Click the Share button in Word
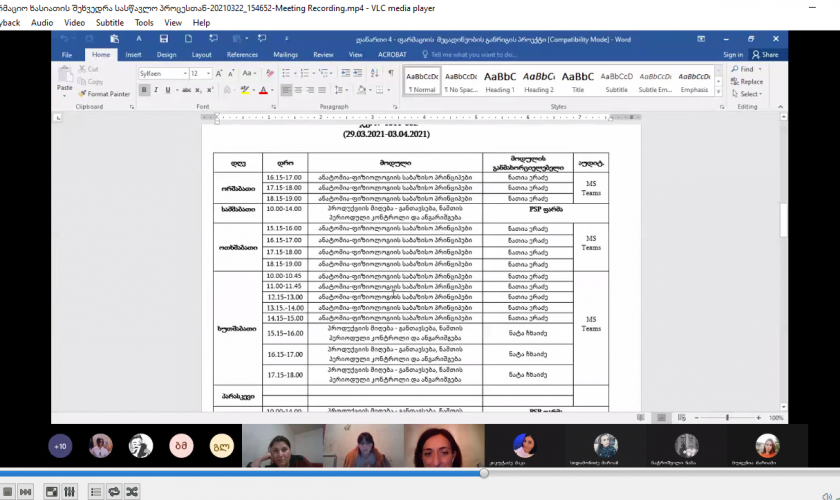The width and height of the screenshot is (840, 500). [765, 55]
